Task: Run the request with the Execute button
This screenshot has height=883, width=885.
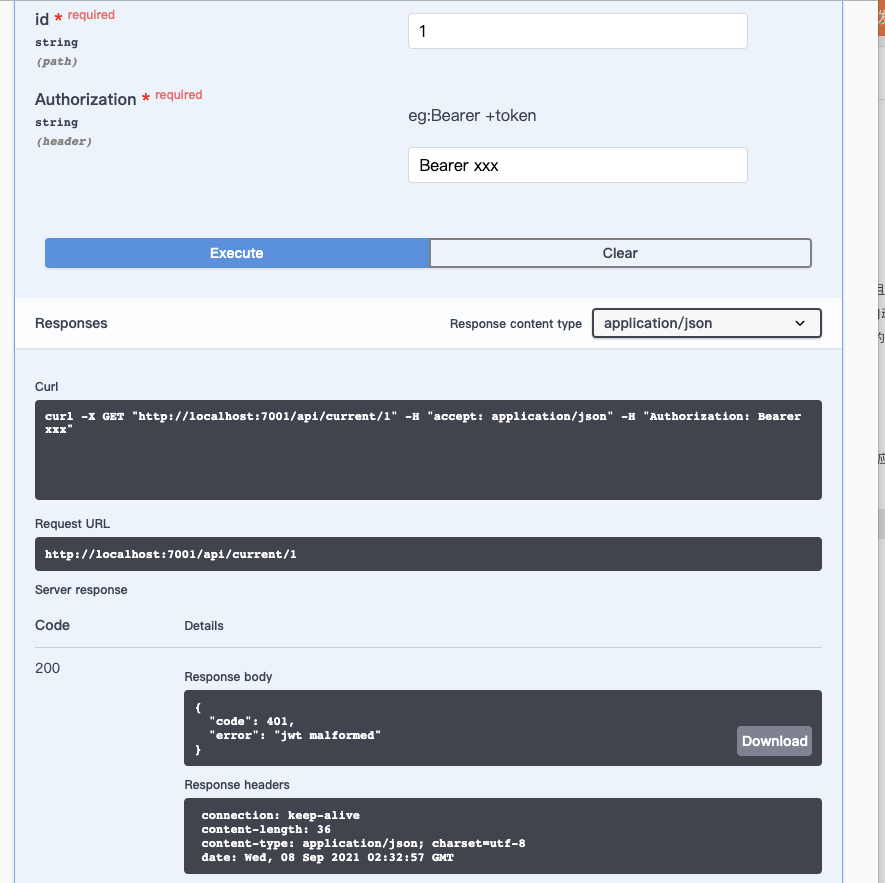Action: 237,253
